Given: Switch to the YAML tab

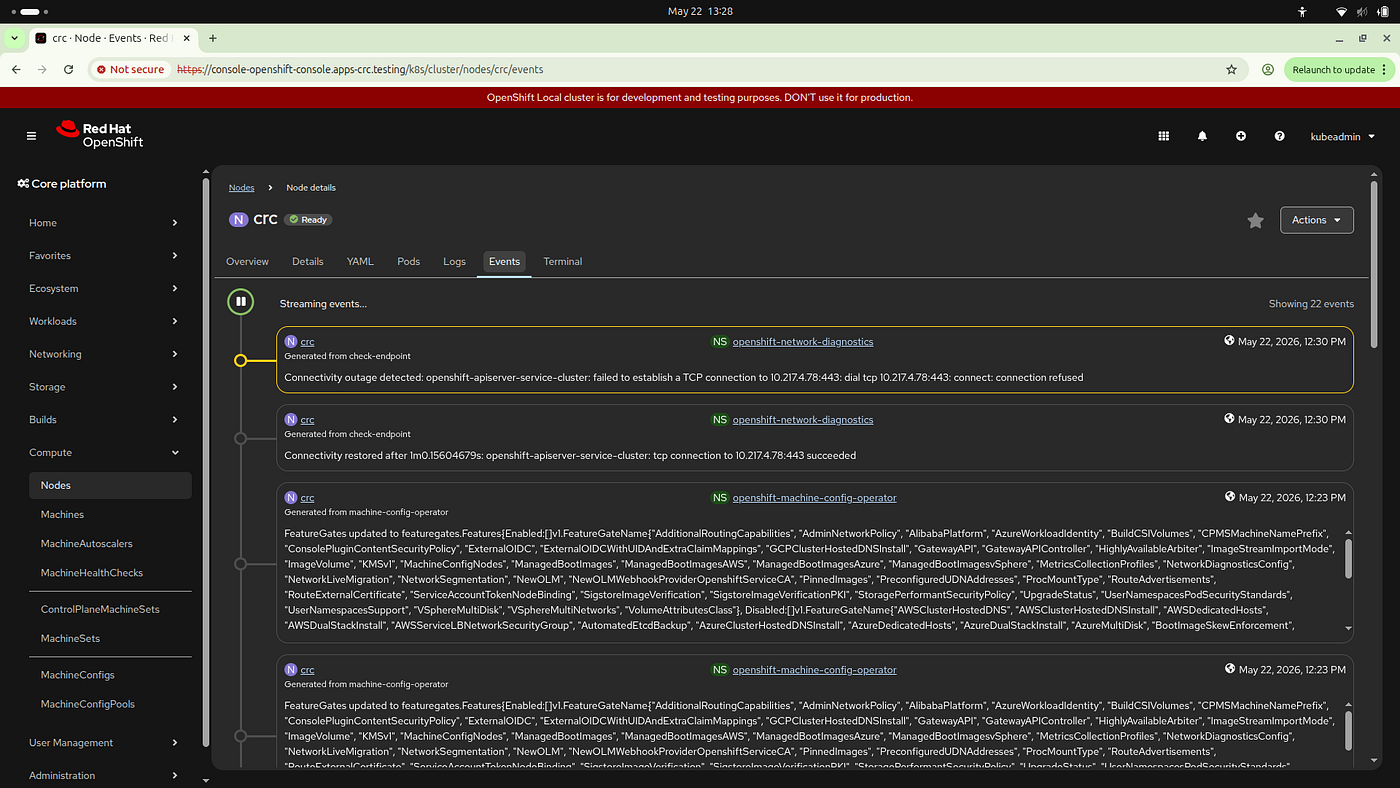Looking at the screenshot, I should click(x=360, y=261).
